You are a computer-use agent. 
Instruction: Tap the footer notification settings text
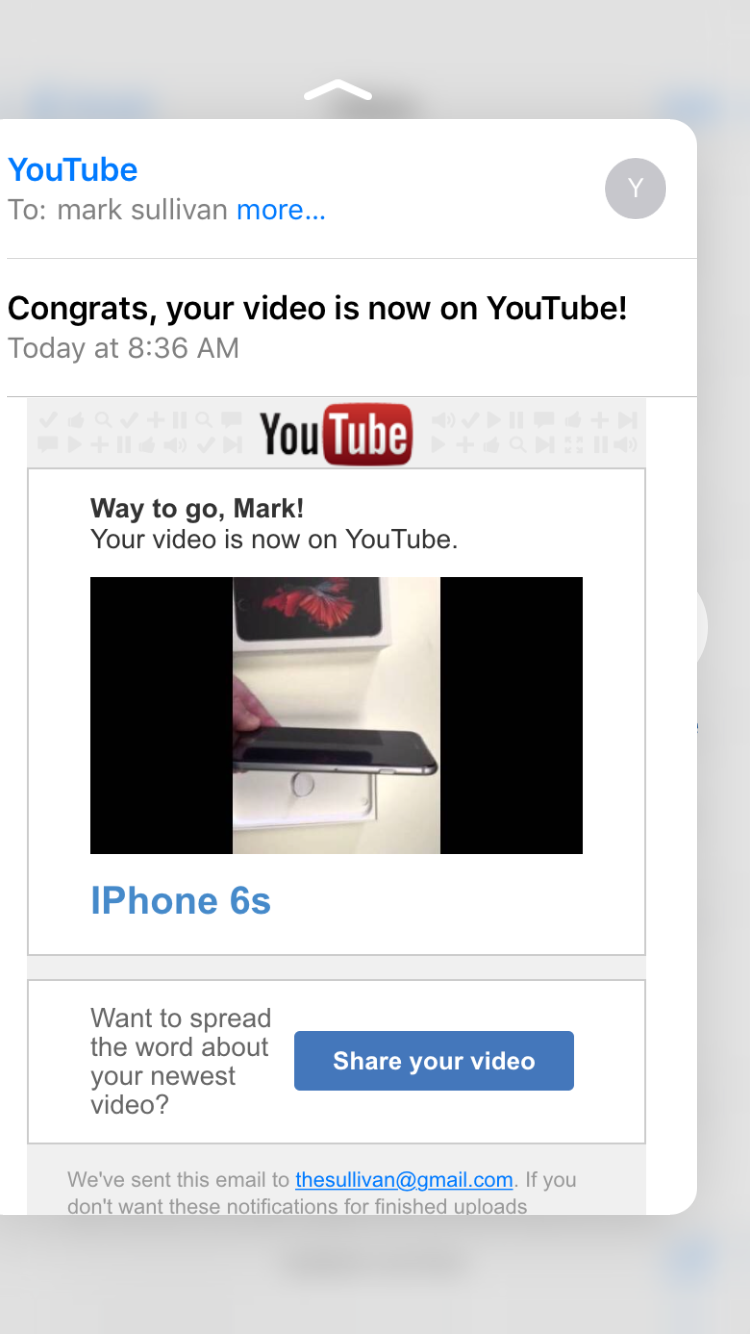322,1192
